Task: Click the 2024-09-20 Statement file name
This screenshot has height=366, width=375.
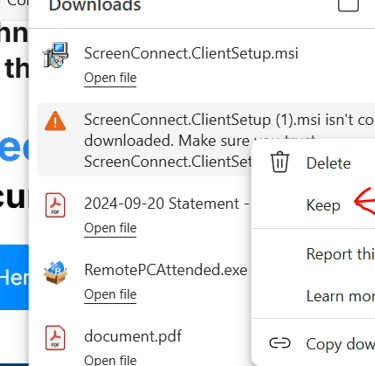Action: (x=167, y=204)
